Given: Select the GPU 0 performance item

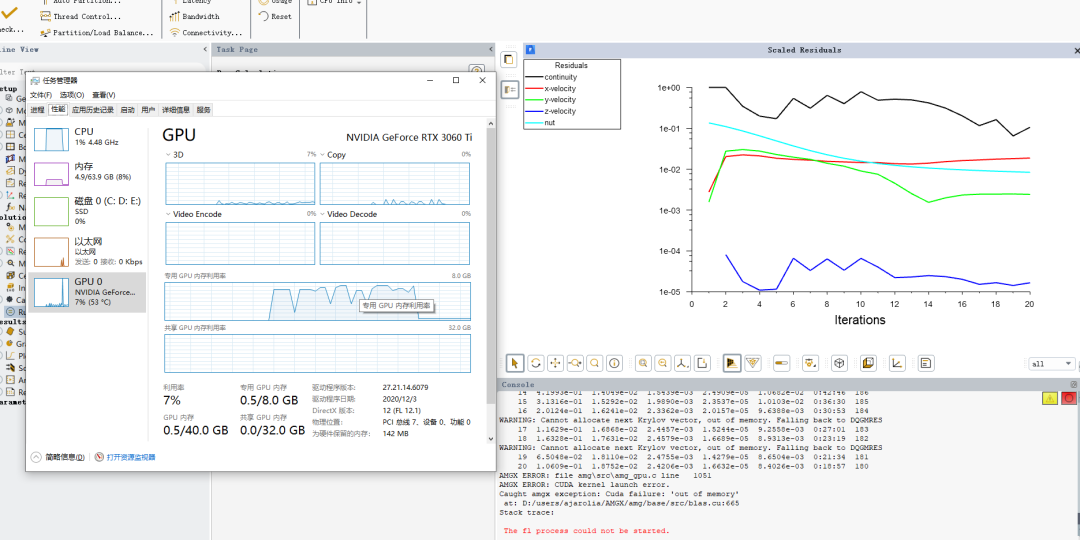Looking at the screenshot, I should click(x=87, y=291).
